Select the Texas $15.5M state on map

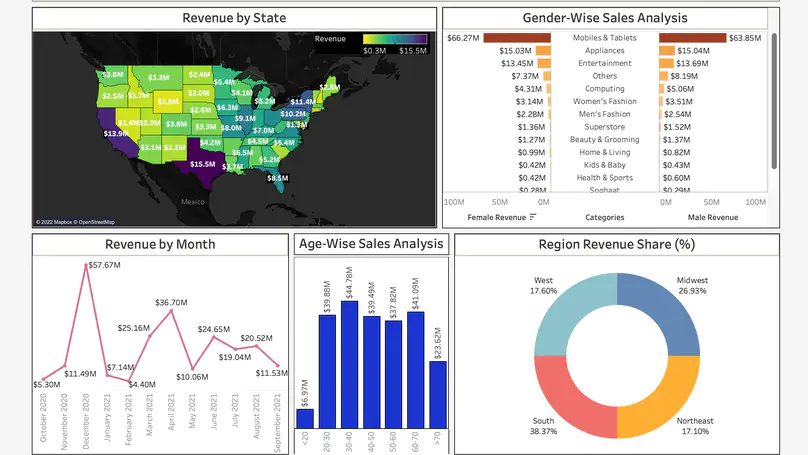(202, 162)
